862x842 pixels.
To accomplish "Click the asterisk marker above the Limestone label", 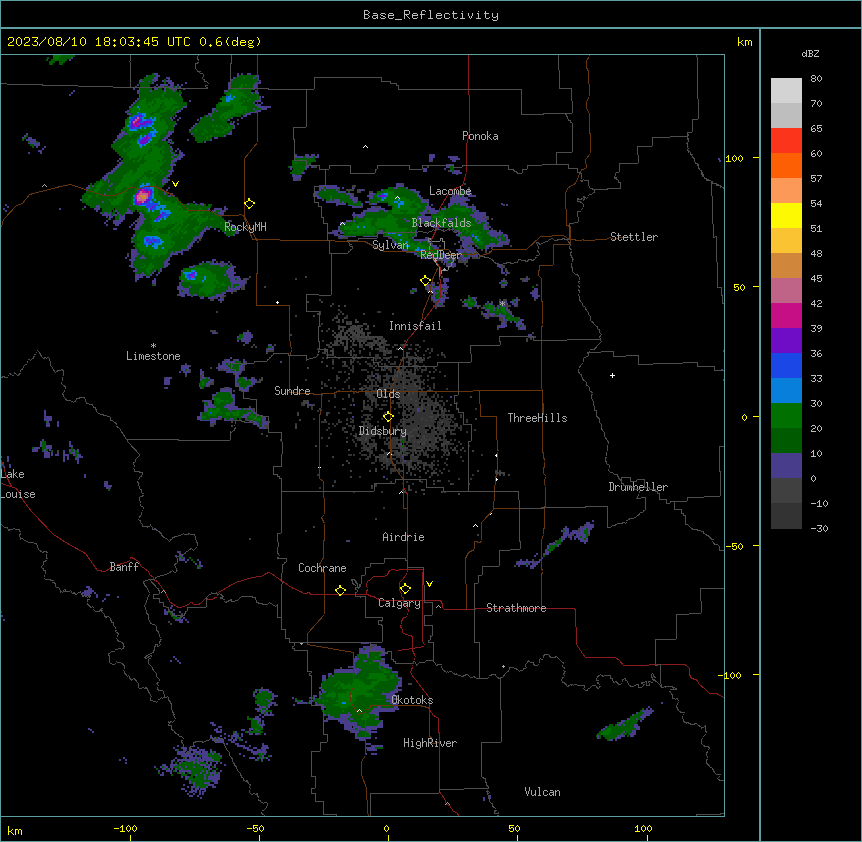I will click(153, 346).
